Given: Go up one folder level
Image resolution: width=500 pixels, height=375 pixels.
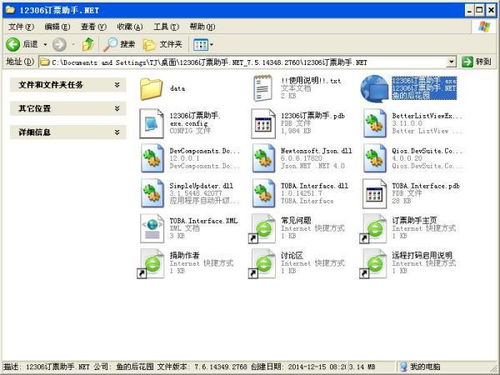Looking at the screenshot, I should (88, 44).
